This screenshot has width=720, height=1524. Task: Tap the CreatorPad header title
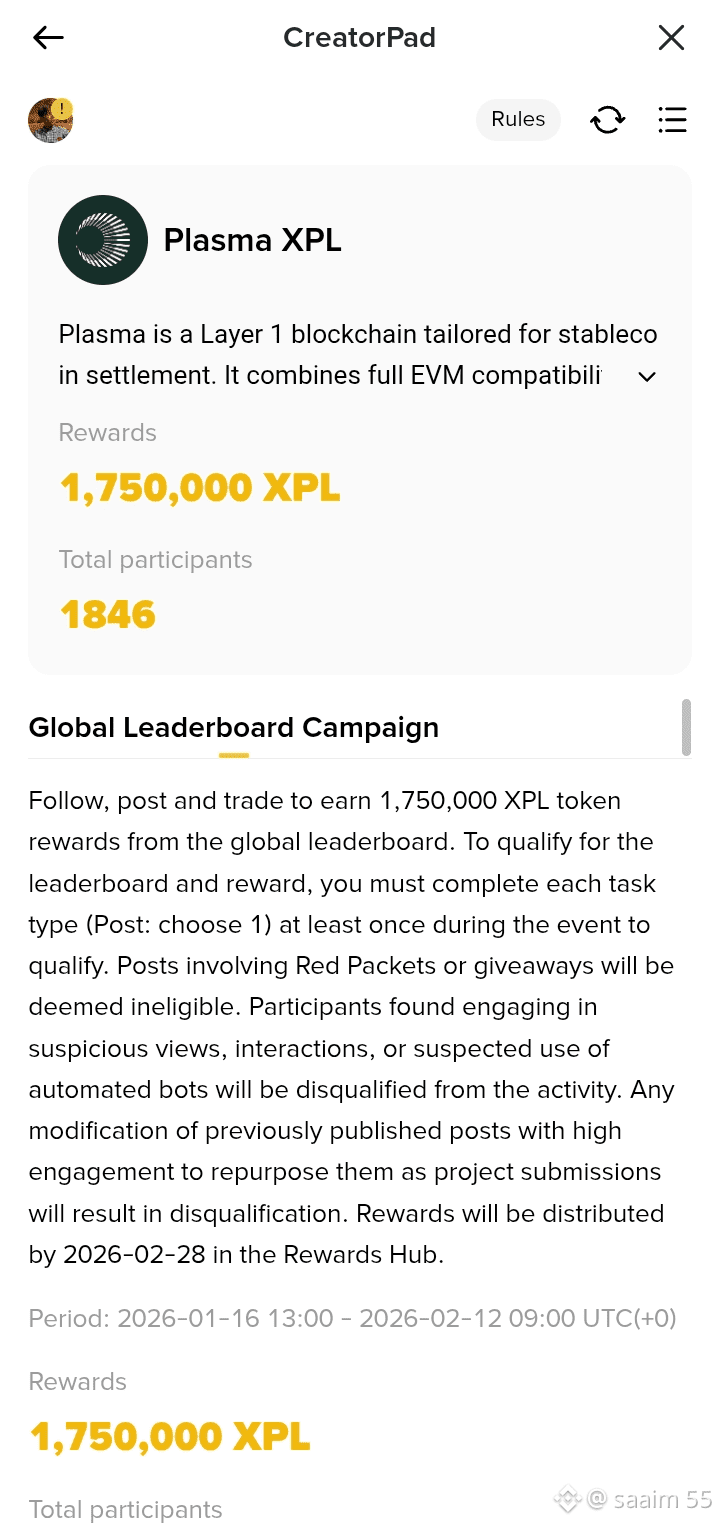click(359, 38)
